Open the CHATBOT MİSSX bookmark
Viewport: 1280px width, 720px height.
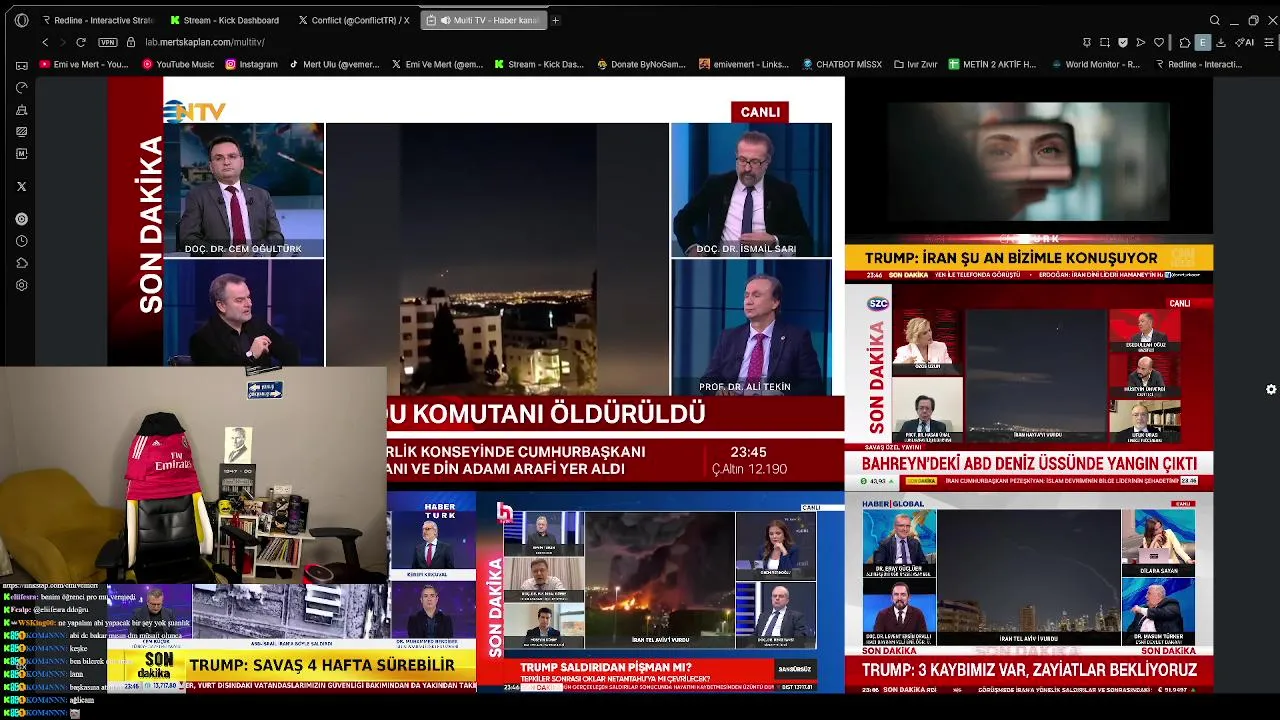click(x=842, y=64)
